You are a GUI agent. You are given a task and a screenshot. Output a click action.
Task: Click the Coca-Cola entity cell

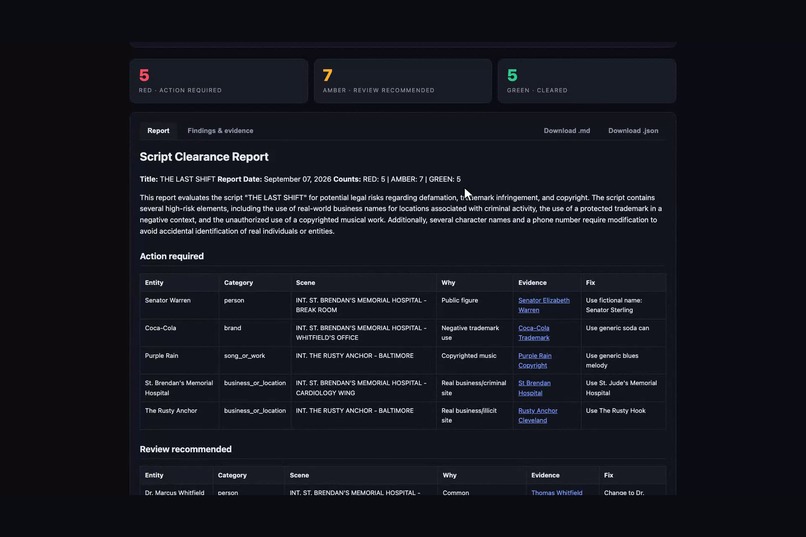[x=179, y=333]
